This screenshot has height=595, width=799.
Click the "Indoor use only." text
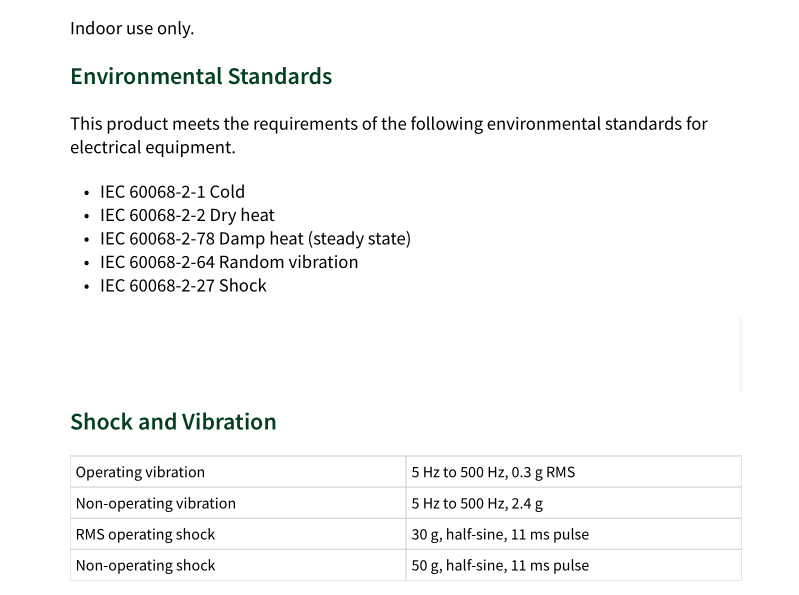132,28
